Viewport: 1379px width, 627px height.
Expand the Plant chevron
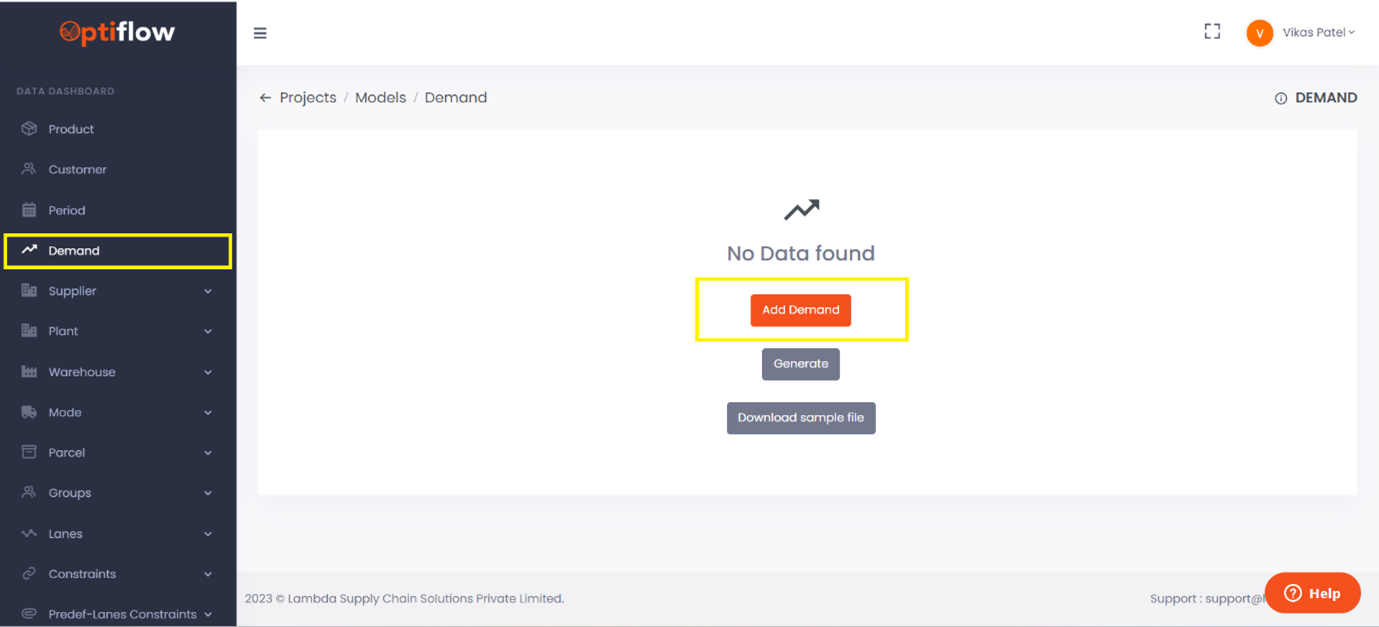pos(207,330)
